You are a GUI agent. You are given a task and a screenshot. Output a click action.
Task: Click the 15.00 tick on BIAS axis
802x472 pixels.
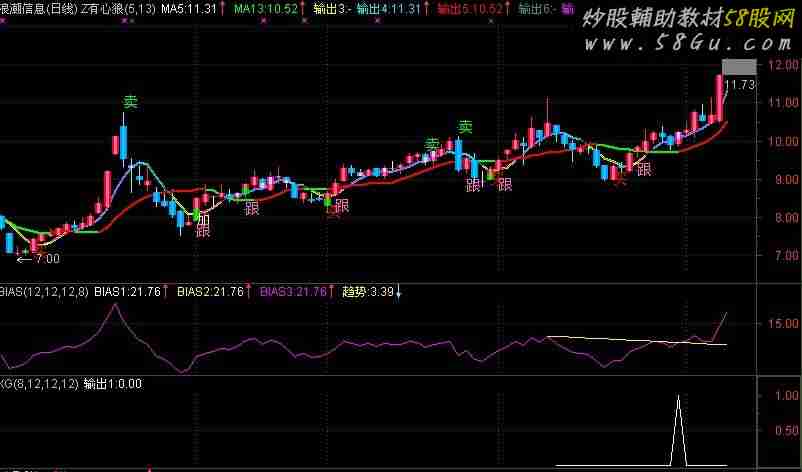[x=780, y=324]
